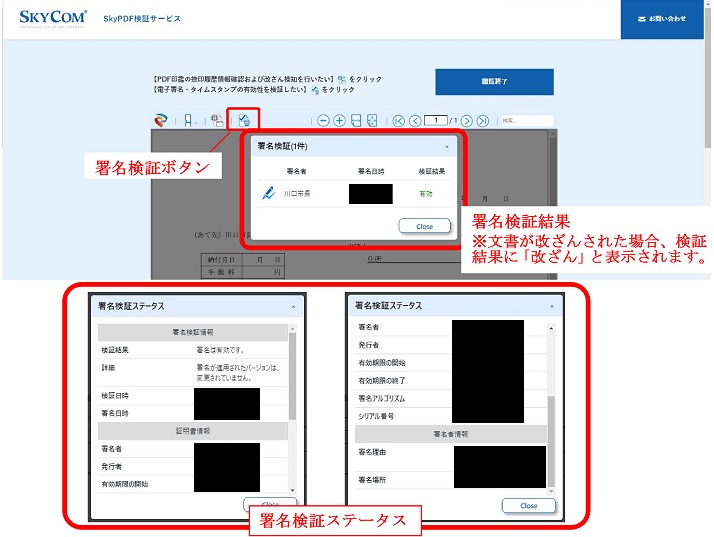This screenshot has width=714, height=537.
Task: Expand the small arrow beside the bookmark icon
Action: click(x=195, y=122)
